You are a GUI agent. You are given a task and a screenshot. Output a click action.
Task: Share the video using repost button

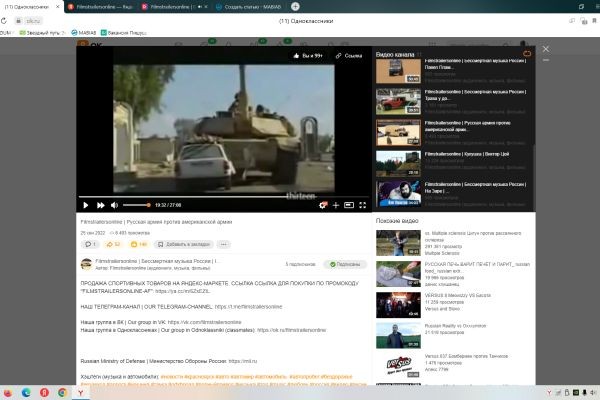(x=113, y=244)
